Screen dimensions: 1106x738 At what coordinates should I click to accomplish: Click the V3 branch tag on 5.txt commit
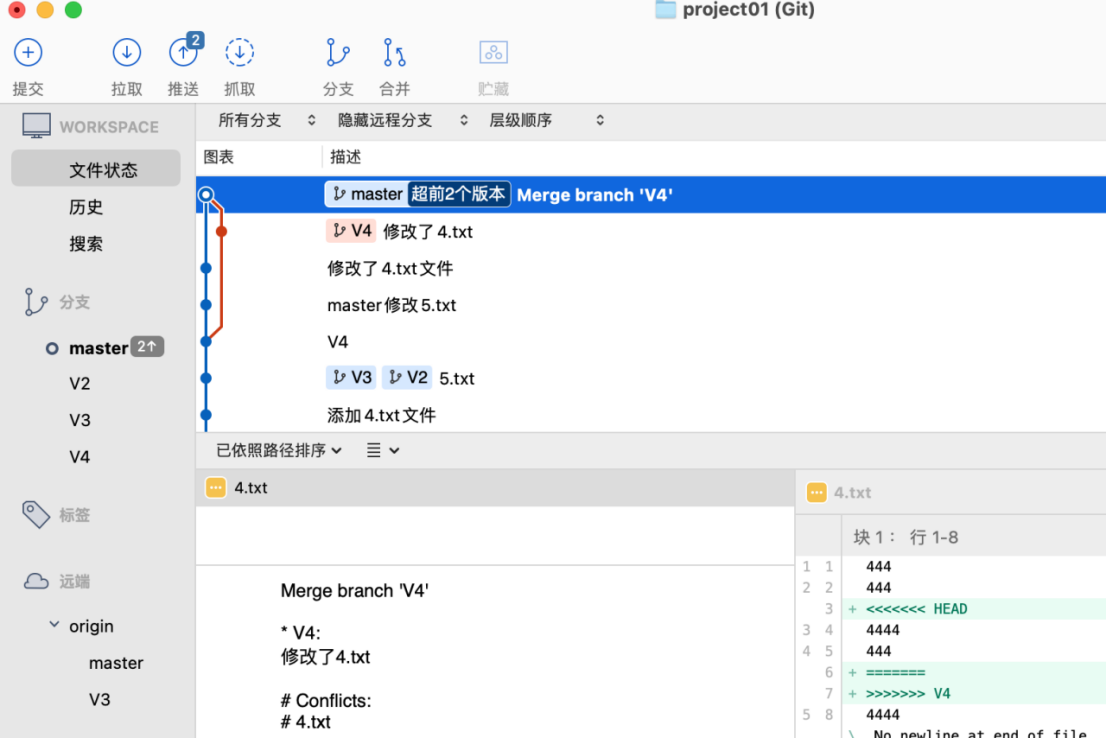[x=351, y=377]
